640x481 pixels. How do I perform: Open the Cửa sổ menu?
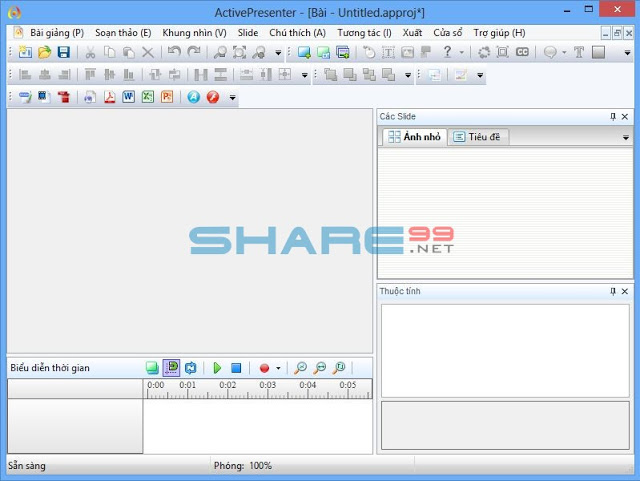click(448, 33)
